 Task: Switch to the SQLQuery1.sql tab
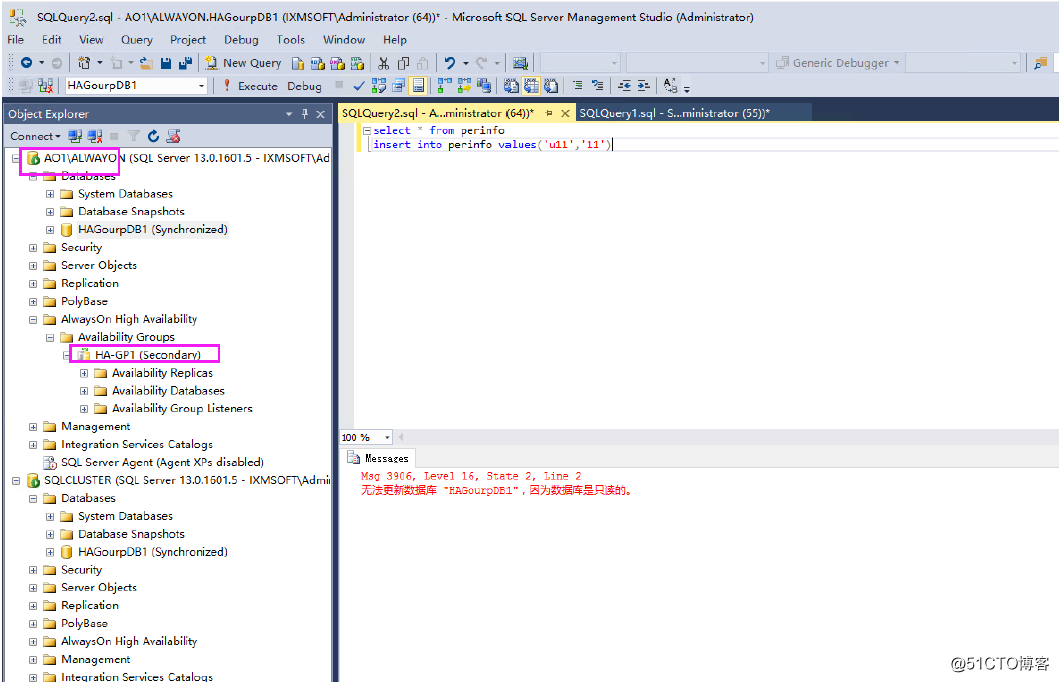point(674,113)
